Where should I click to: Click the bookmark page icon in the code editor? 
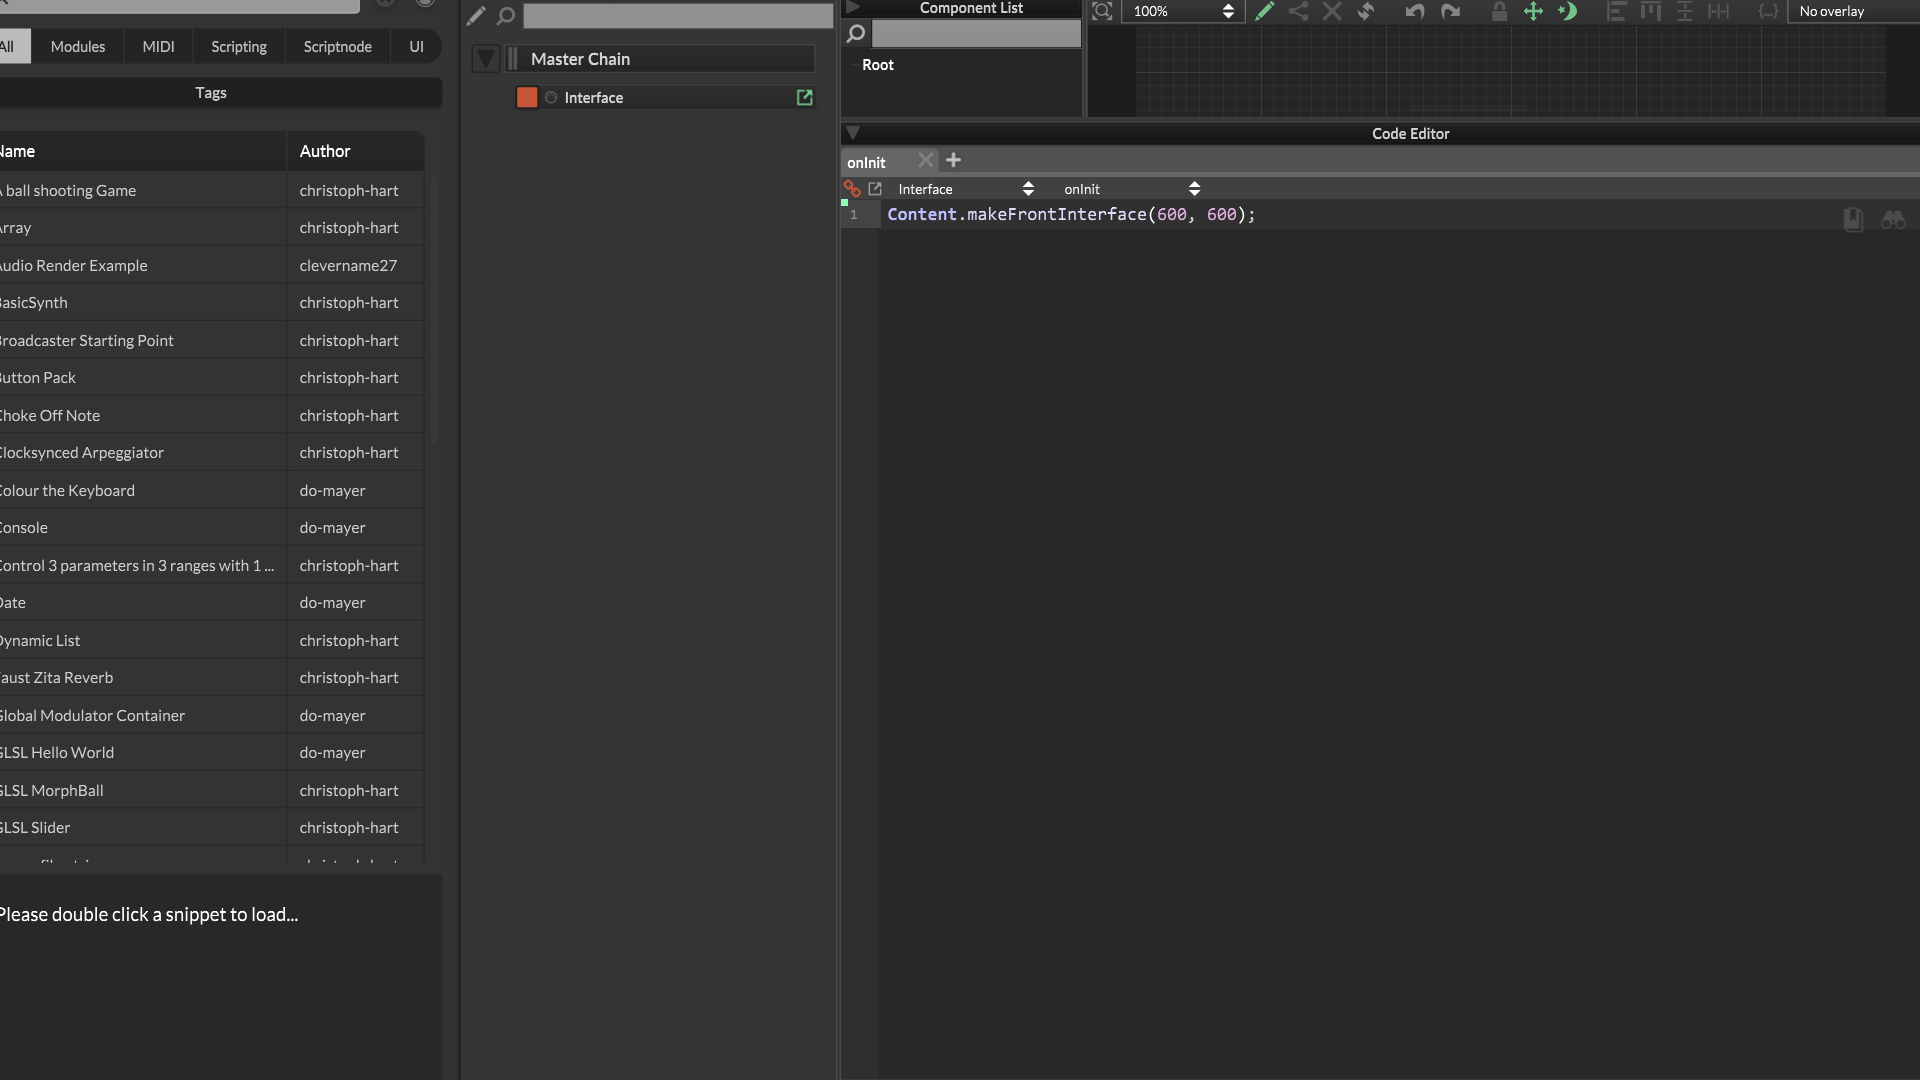(x=1853, y=219)
